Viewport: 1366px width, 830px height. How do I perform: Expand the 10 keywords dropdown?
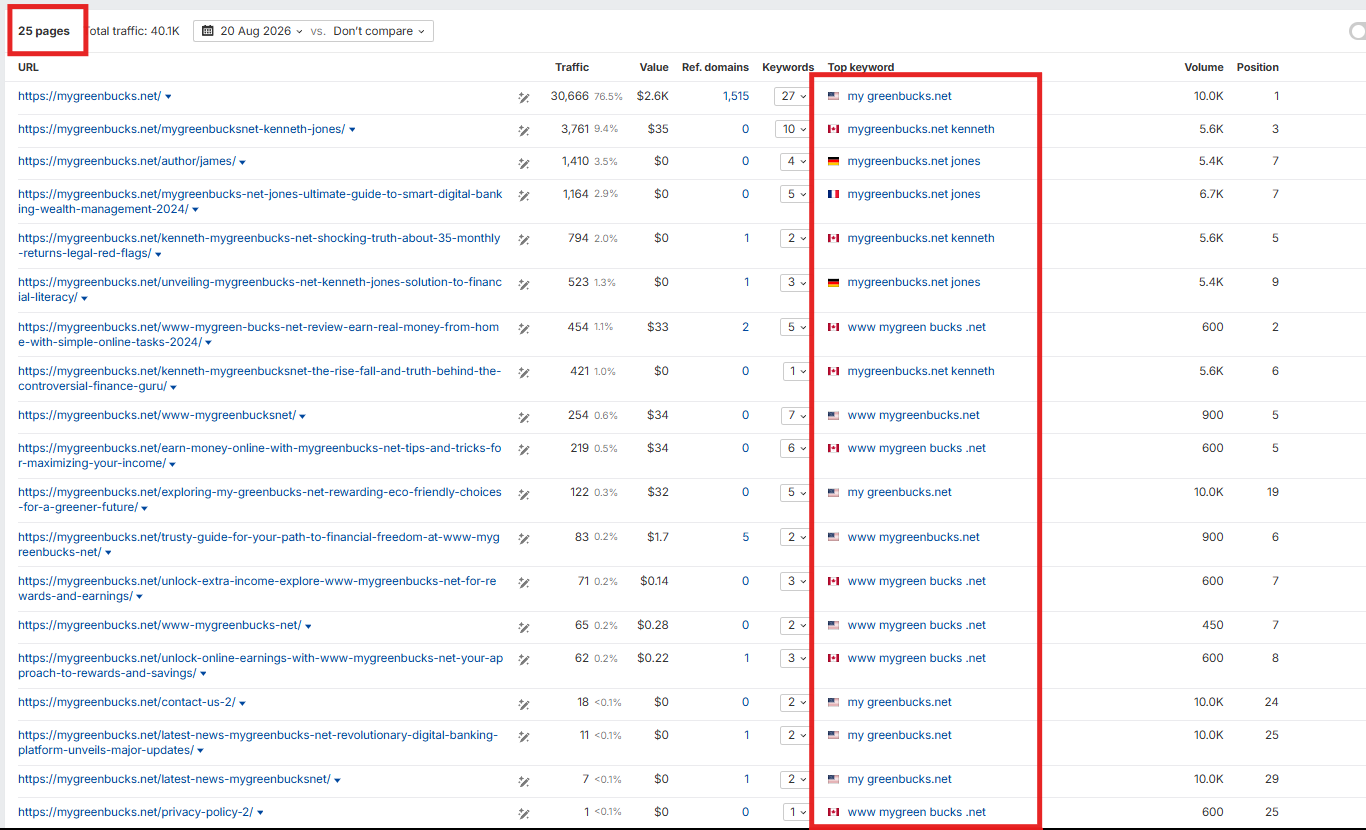click(x=792, y=129)
